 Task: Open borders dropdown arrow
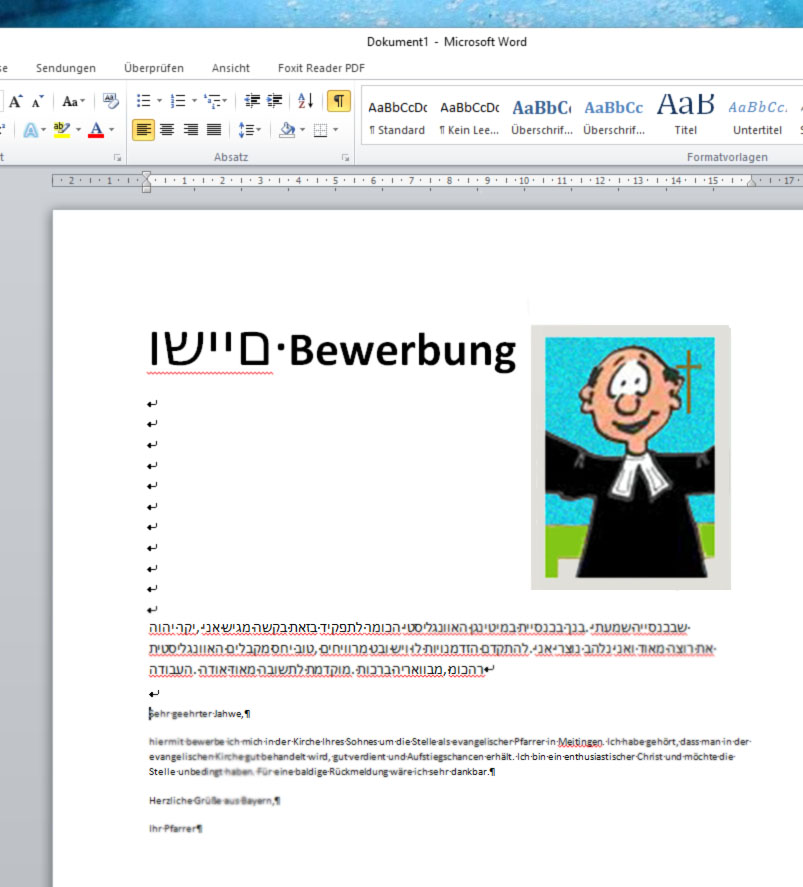336,130
